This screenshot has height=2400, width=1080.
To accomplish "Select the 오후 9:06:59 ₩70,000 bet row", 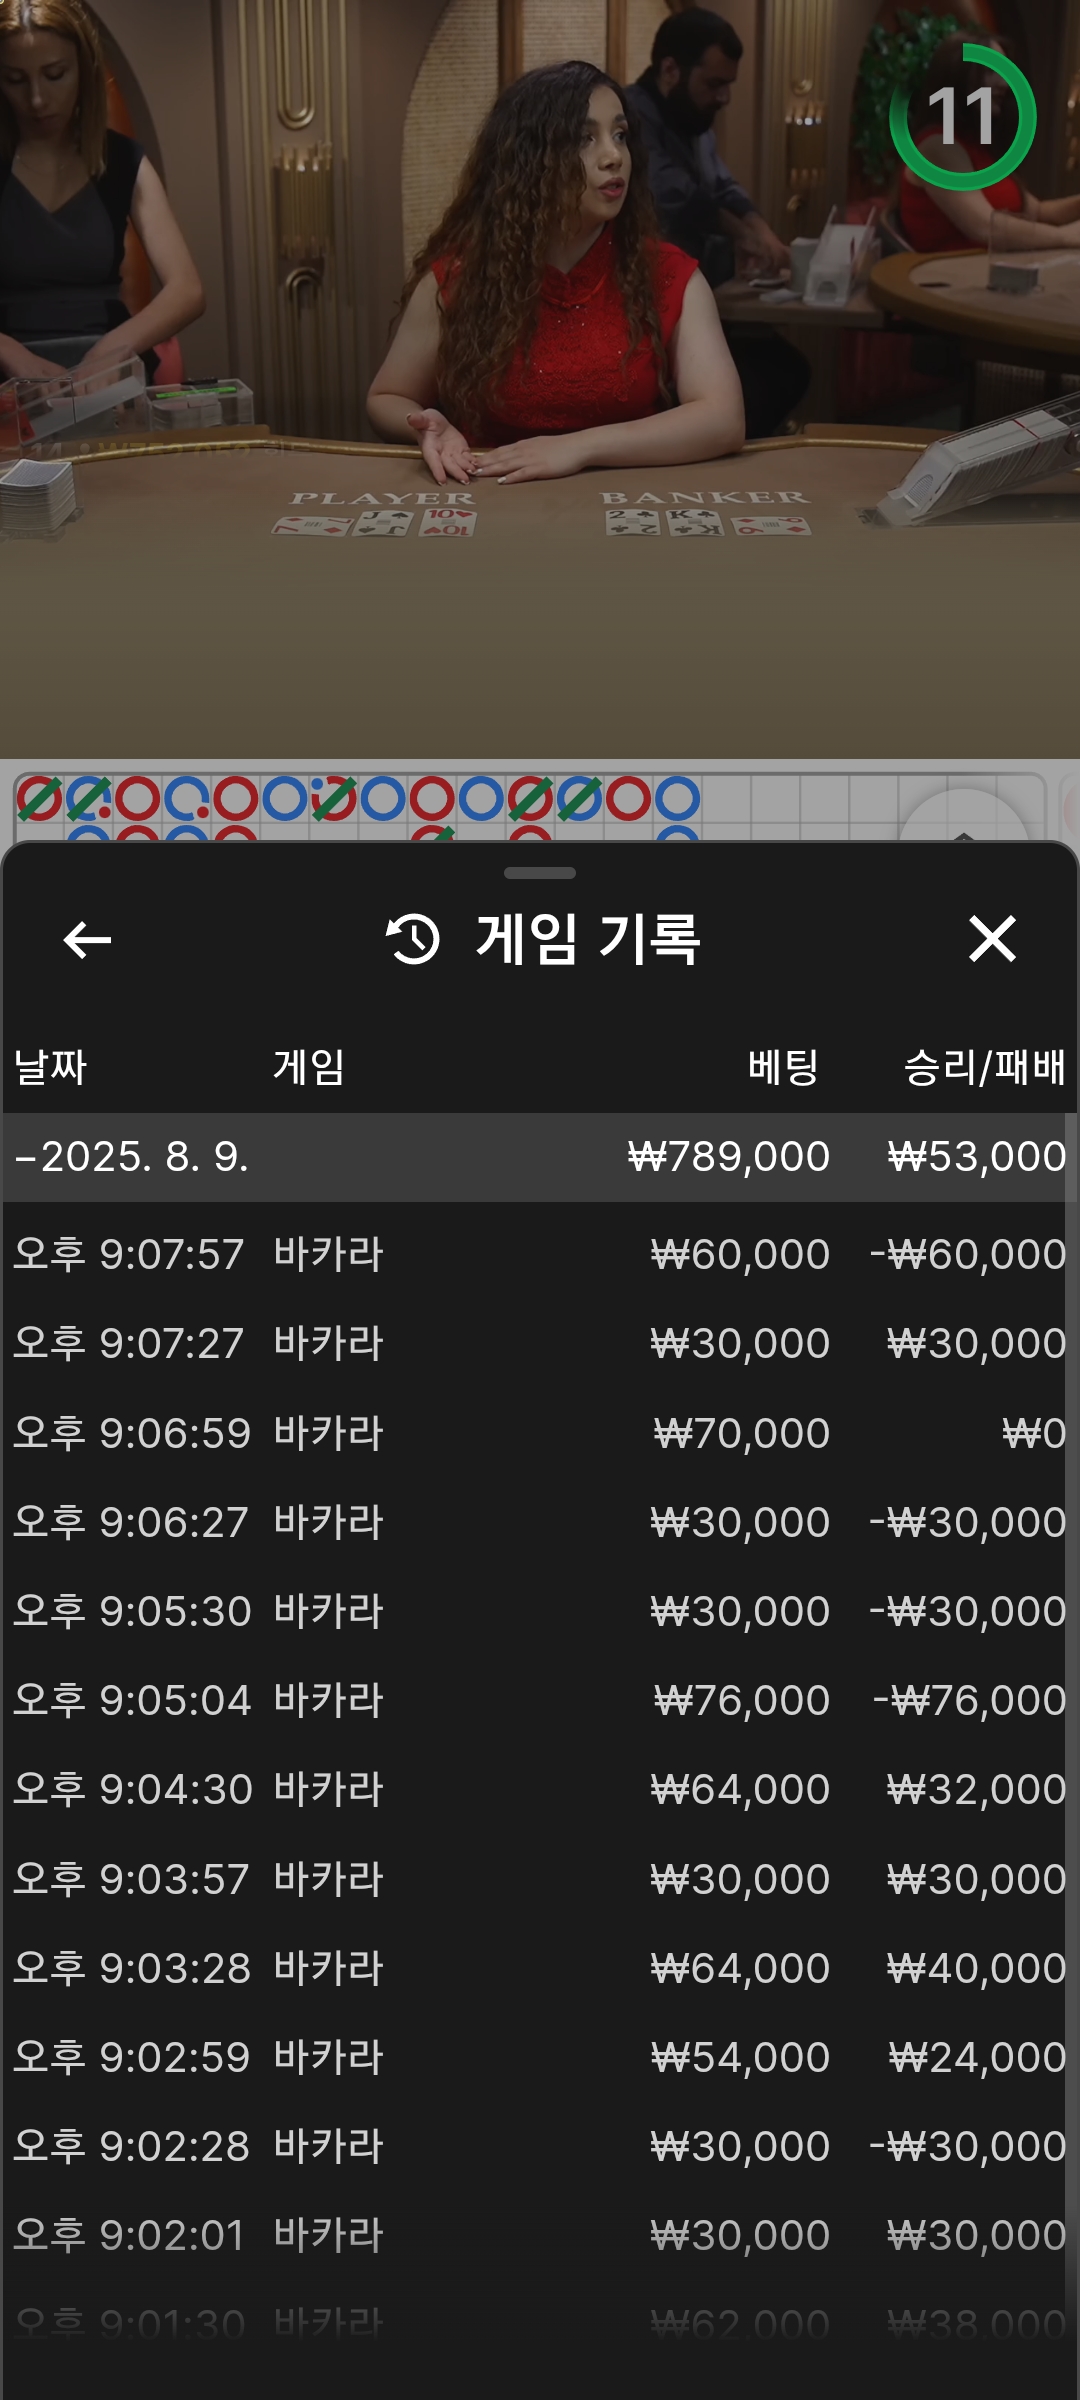I will [x=534, y=1433].
